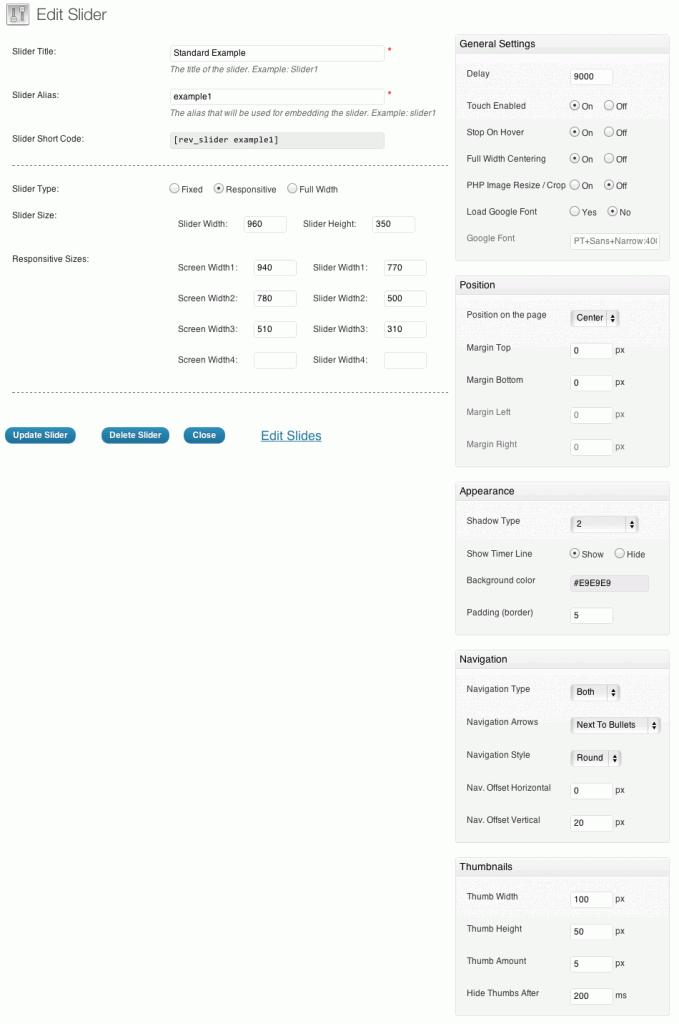Click the Delay input field
The height and width of the screenshot is (1024, 679).
(x=591, y=77)
